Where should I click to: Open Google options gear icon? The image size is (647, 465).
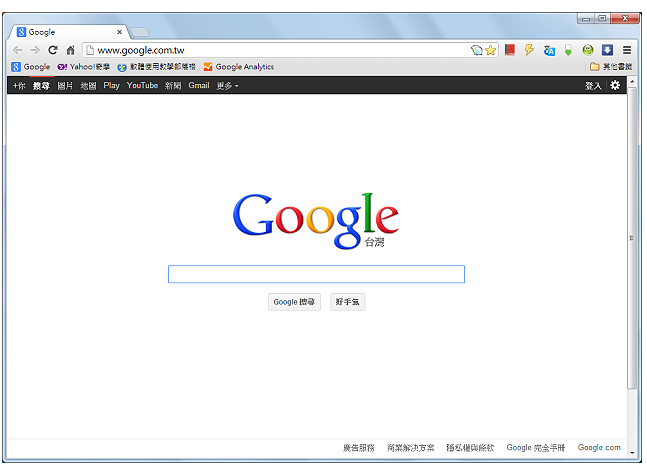pyautogui.click(x=615, y=85)
